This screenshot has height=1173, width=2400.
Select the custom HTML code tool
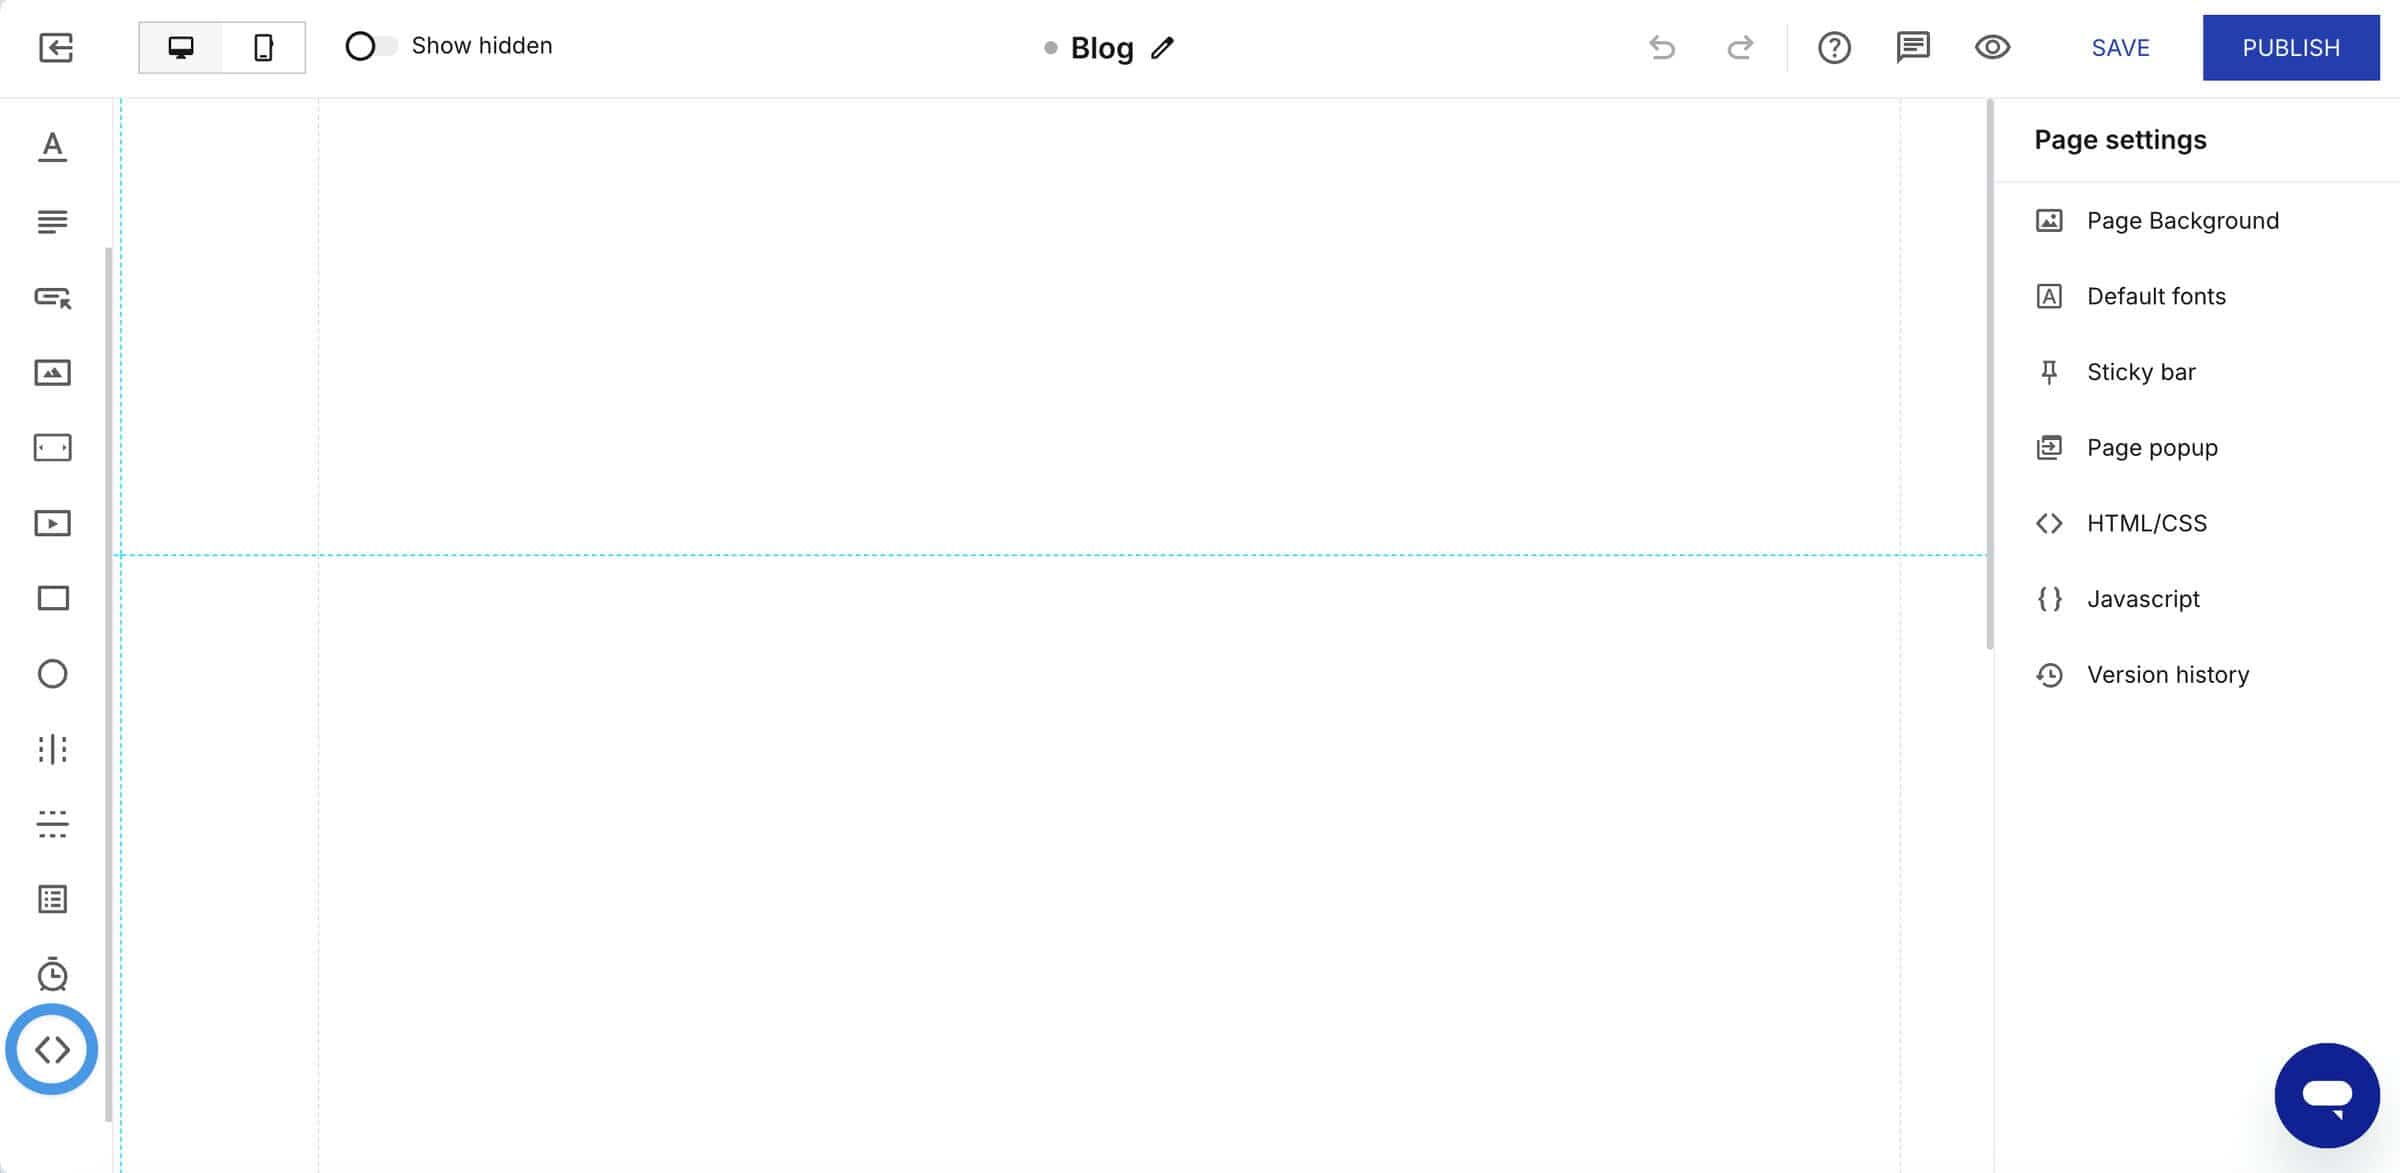(52, 1049)
